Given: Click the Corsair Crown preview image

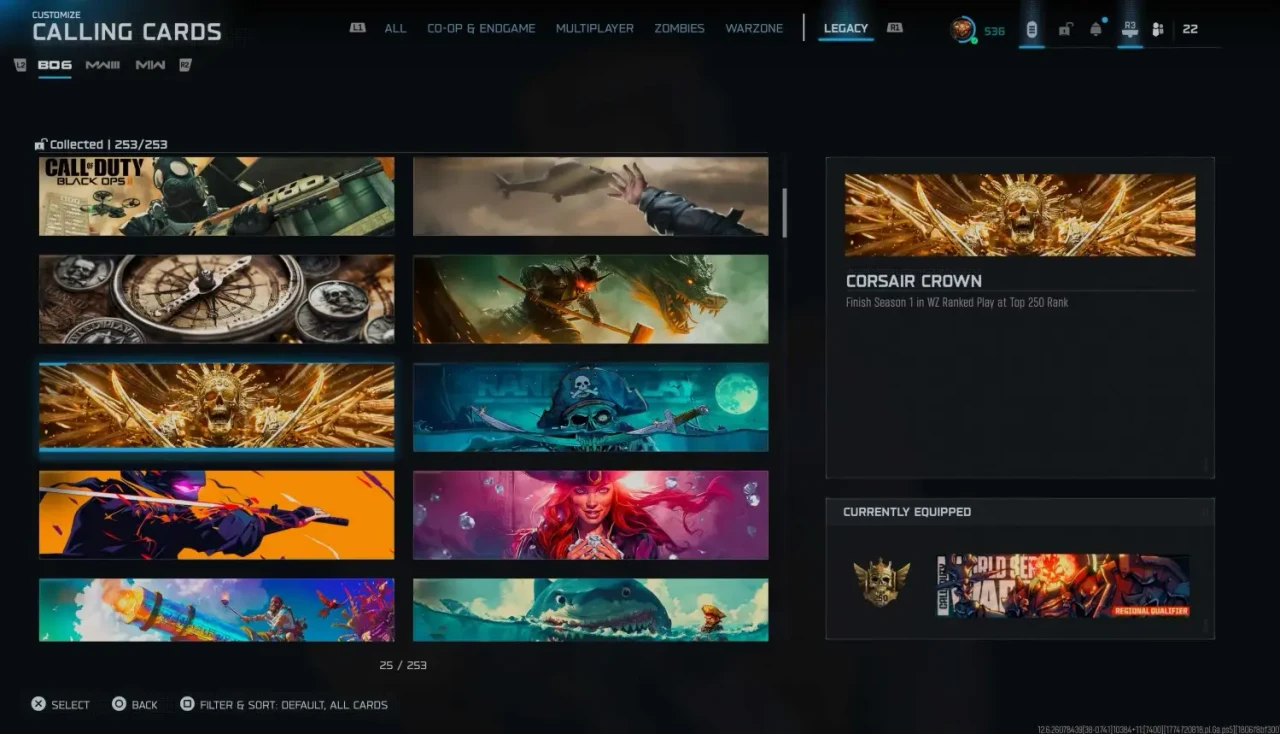Looking at the screenshot, I should coord(1020,215).
